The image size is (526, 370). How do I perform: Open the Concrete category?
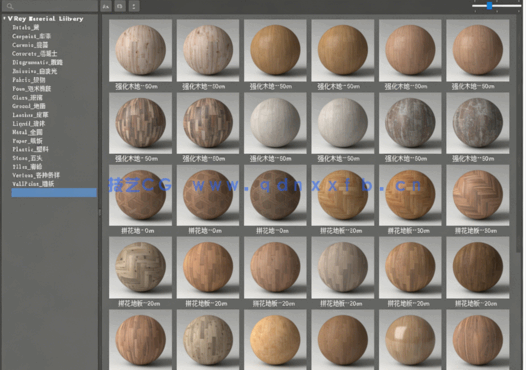[35, 54]
